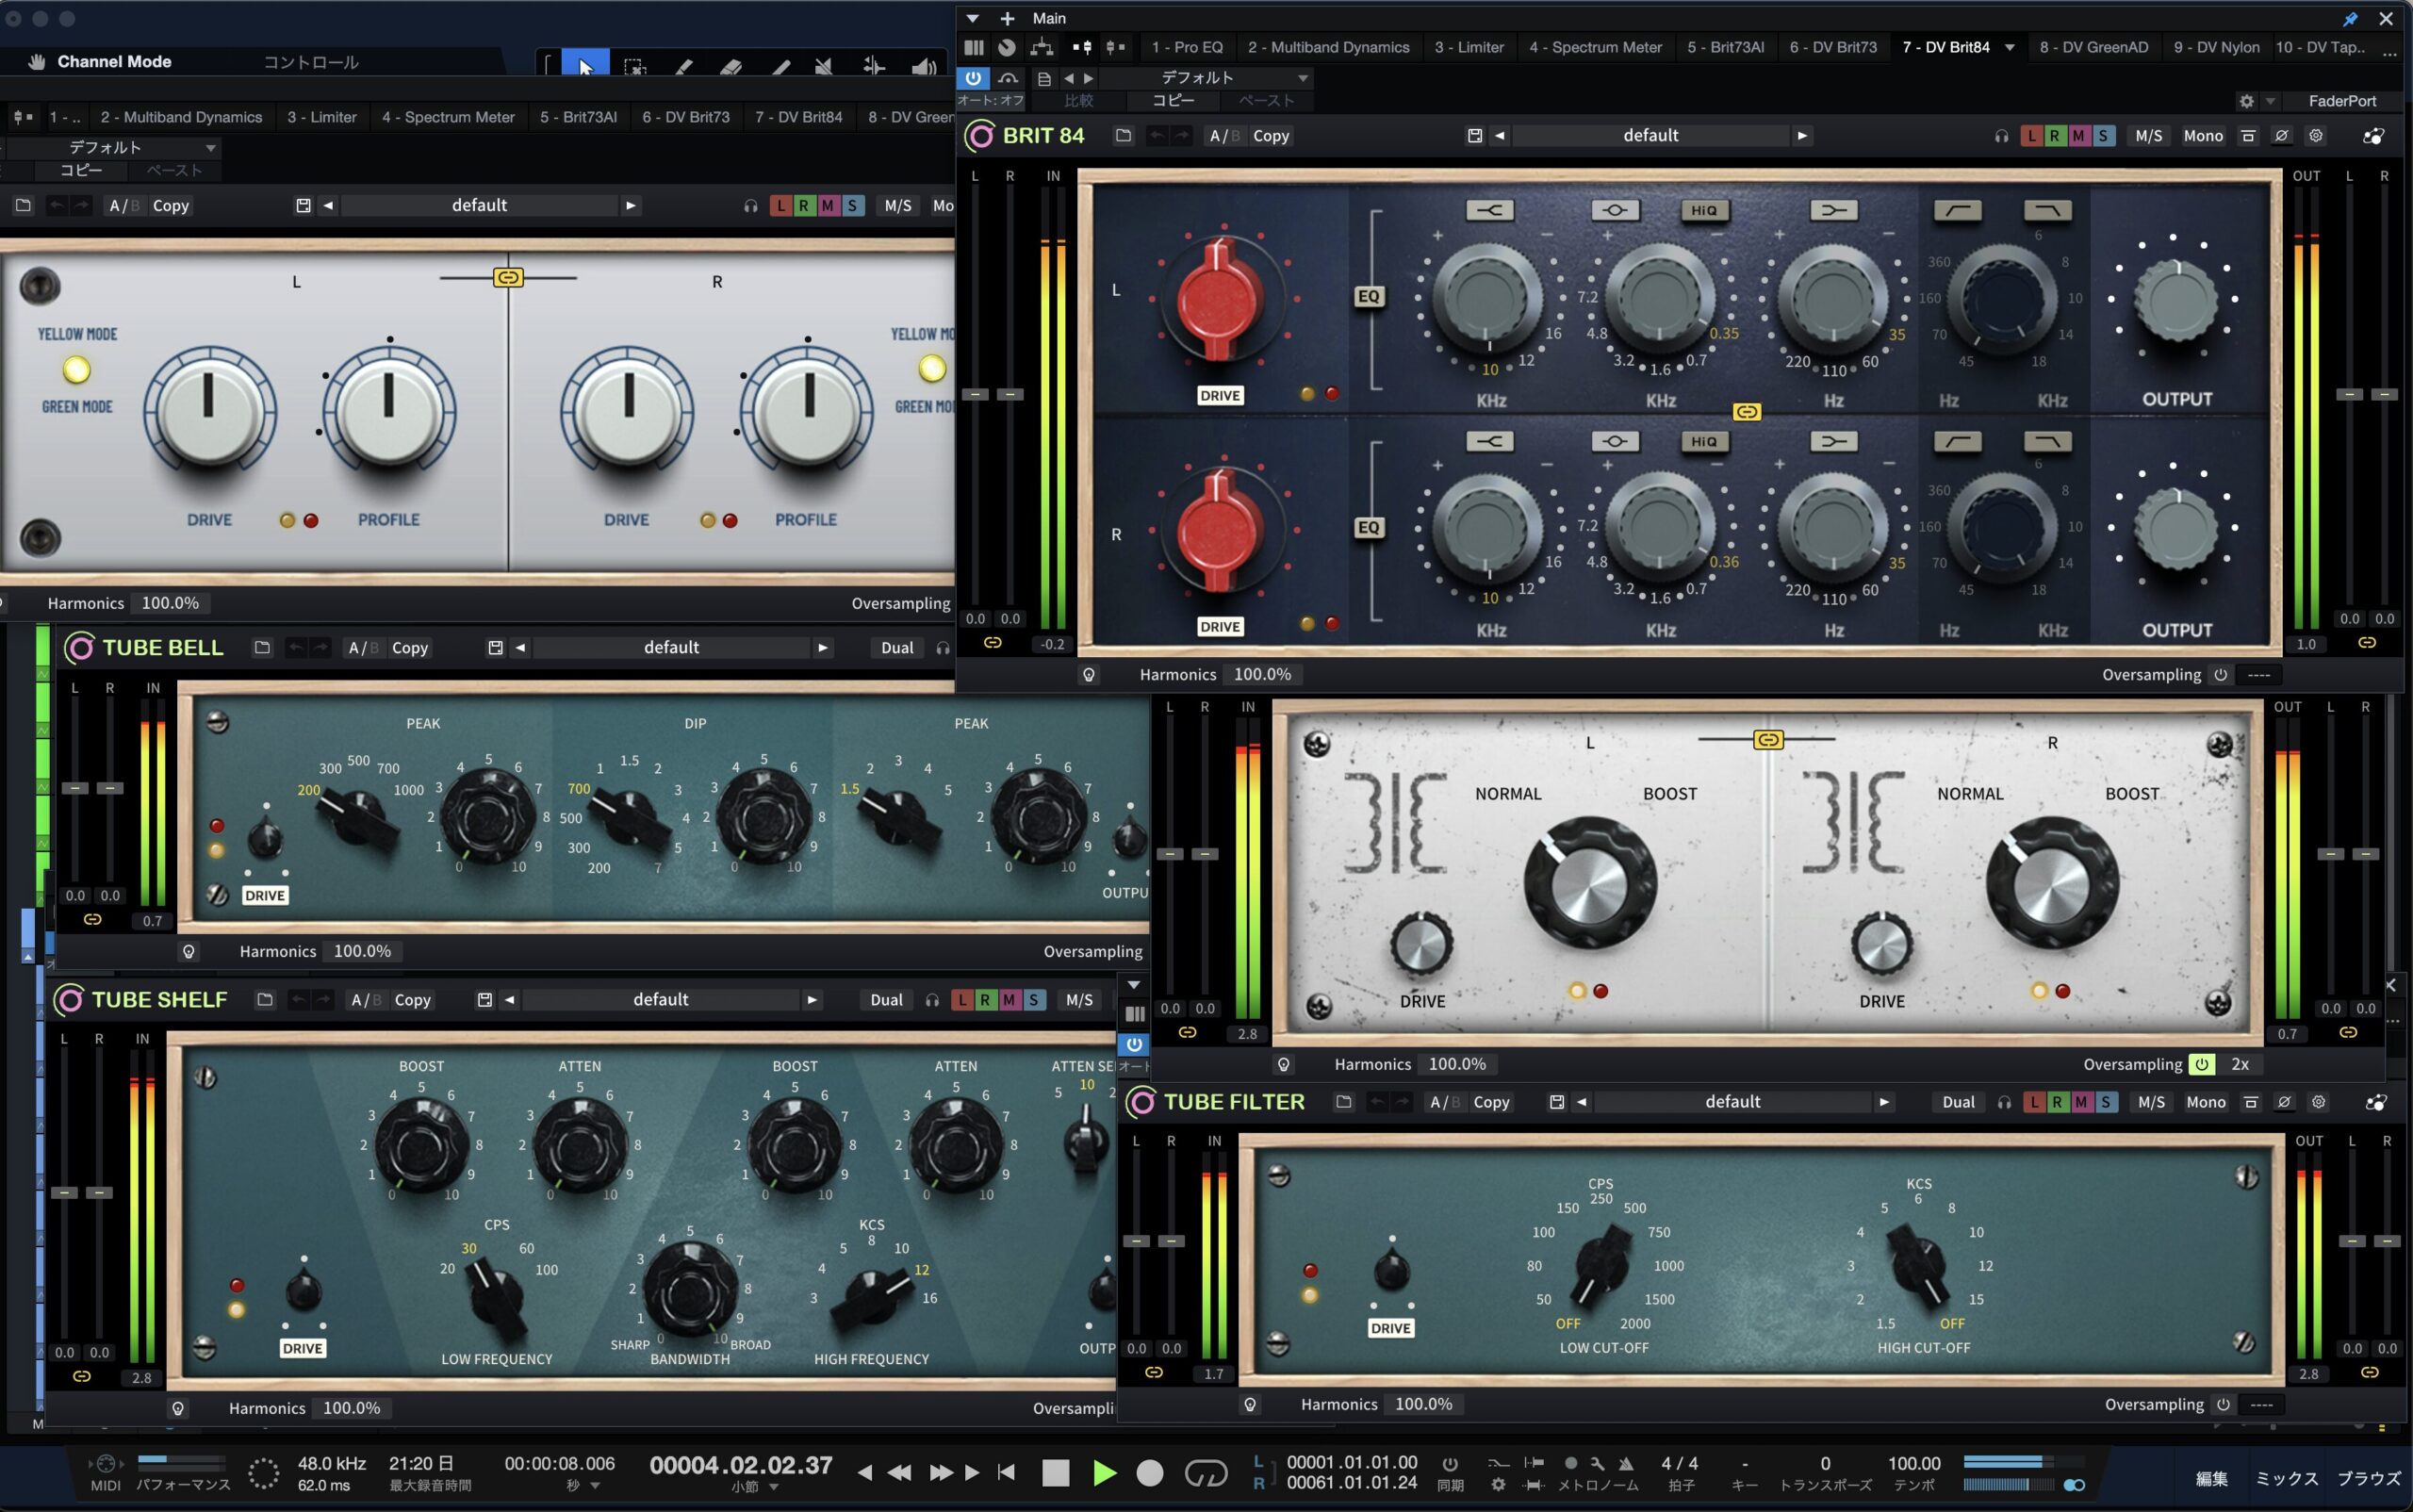Open Brit 84 settings gear
The width and height of the screenshot is (2413, 1512).
point(2315,135)
